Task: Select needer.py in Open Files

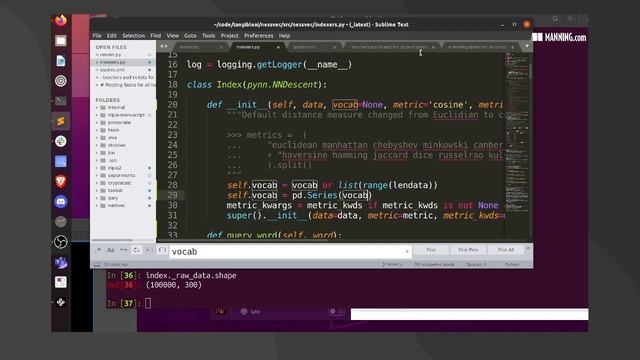Action: pyautogui.click(x=111, y=54)
